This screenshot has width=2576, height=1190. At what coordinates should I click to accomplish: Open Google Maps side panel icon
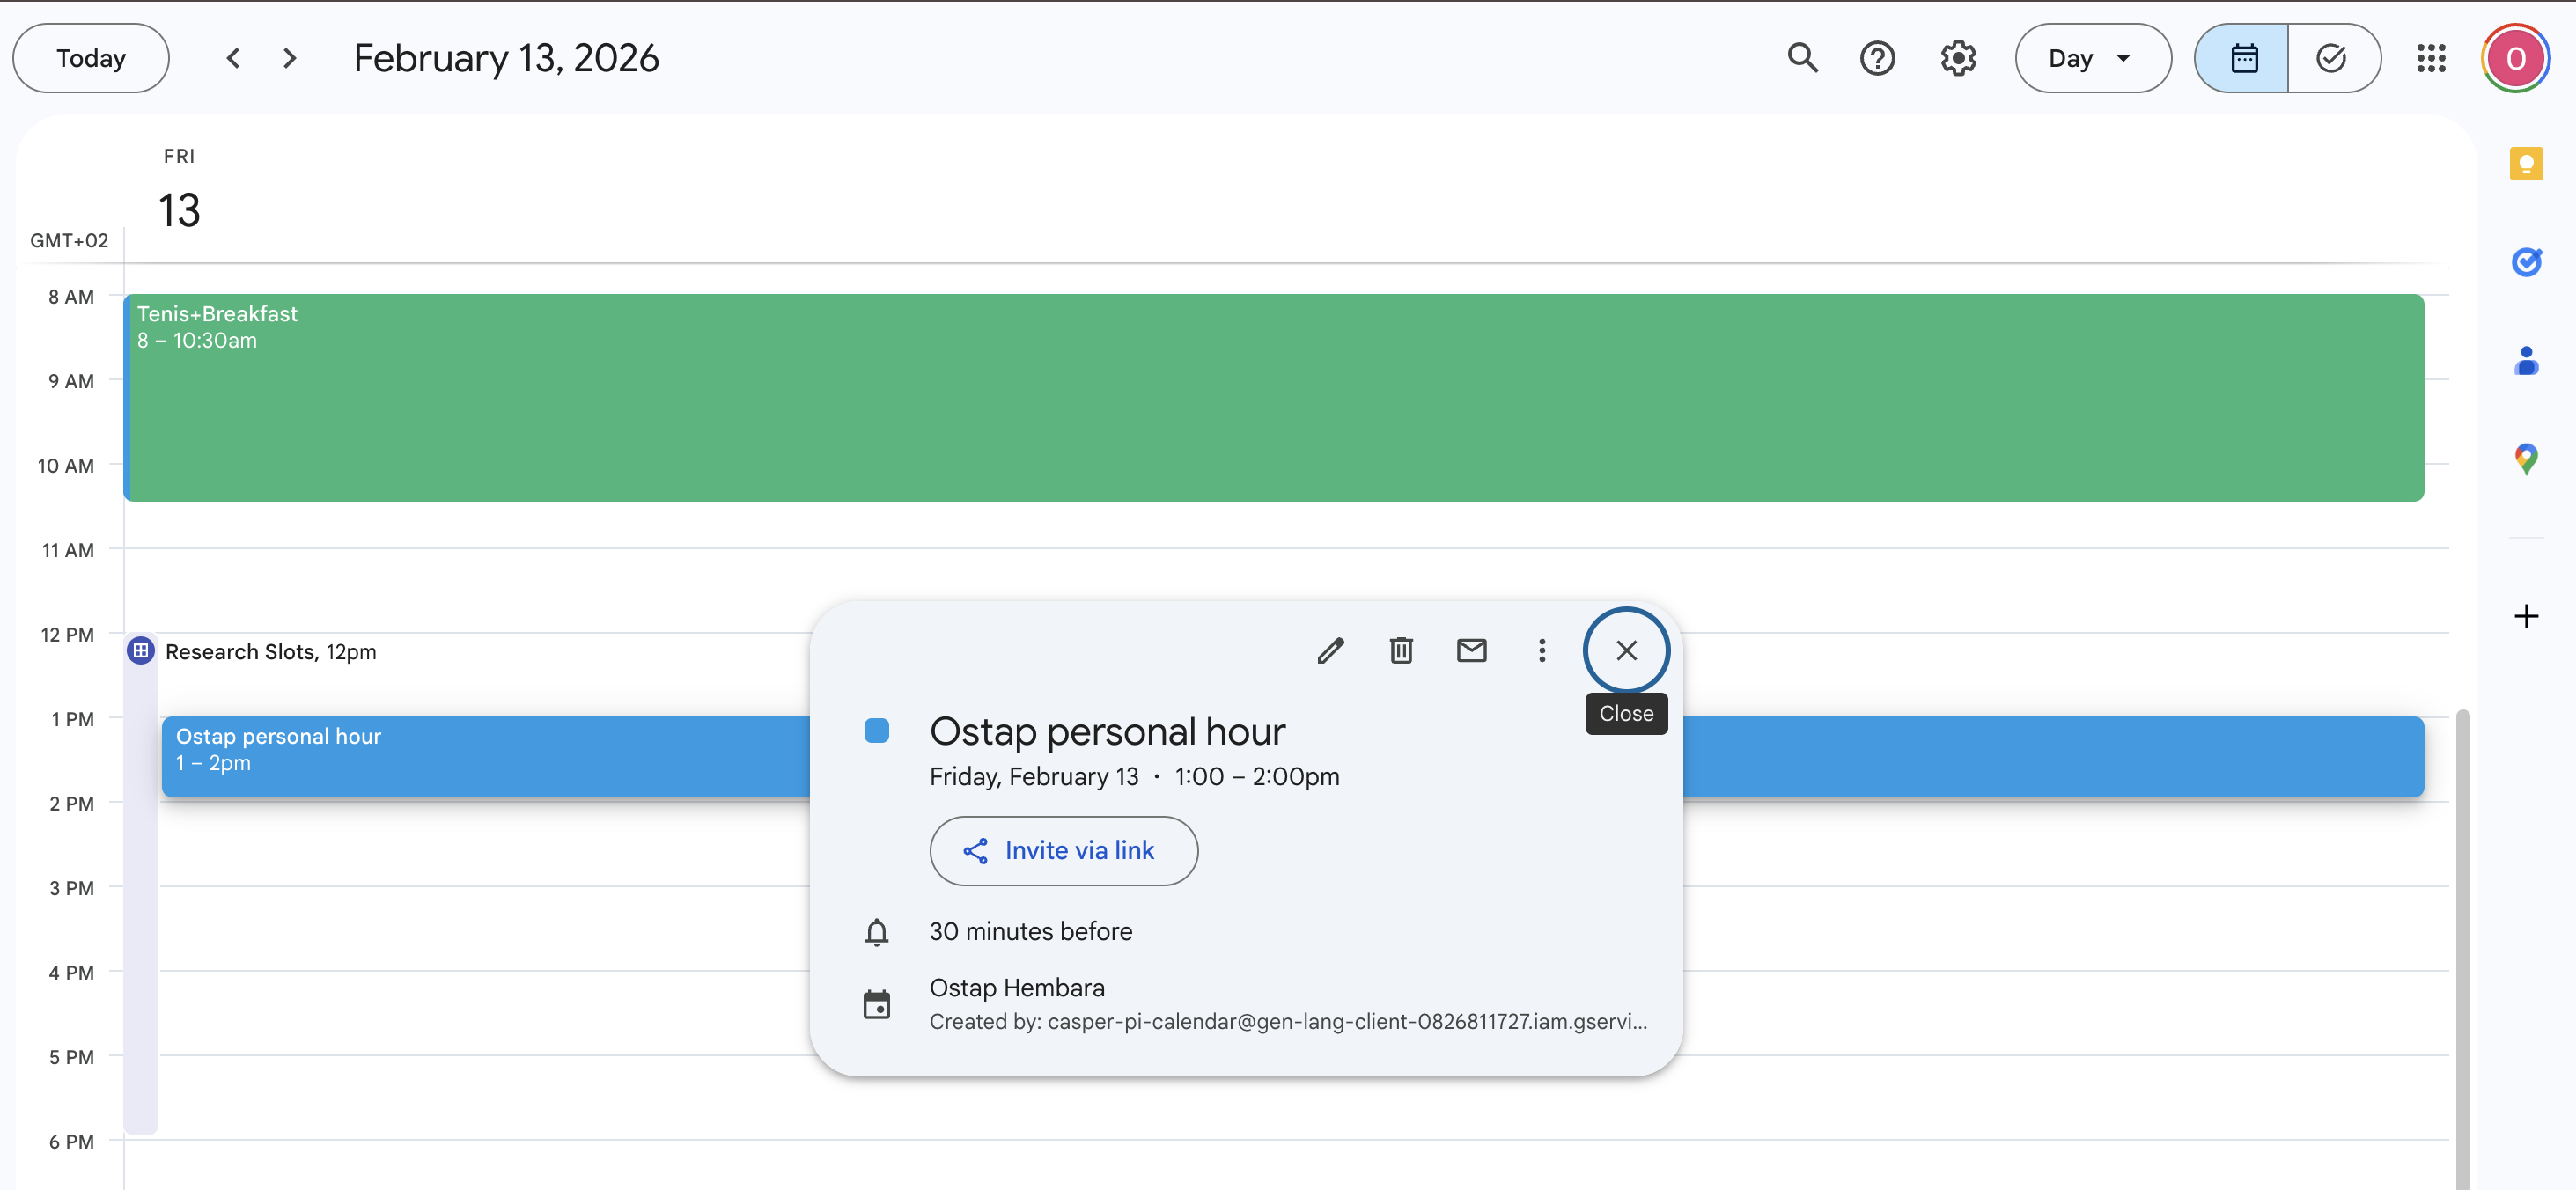[2526, 459]
